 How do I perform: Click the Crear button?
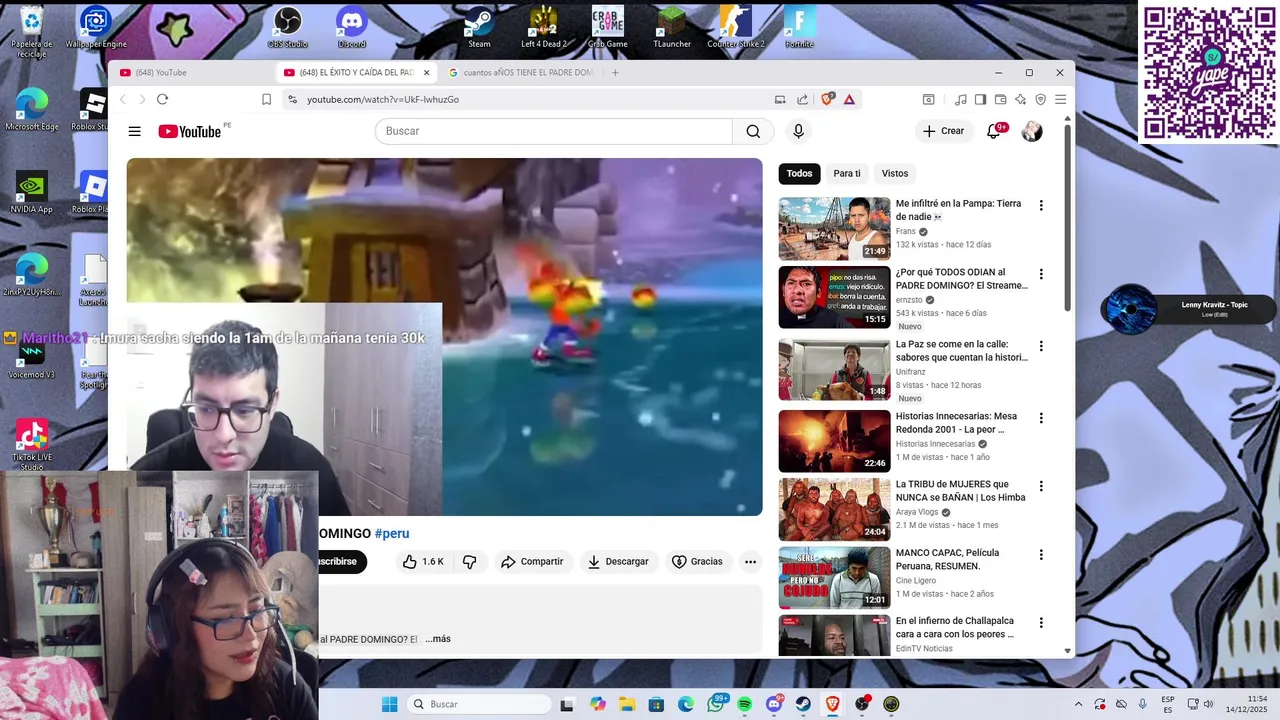(x=943, y=131)
